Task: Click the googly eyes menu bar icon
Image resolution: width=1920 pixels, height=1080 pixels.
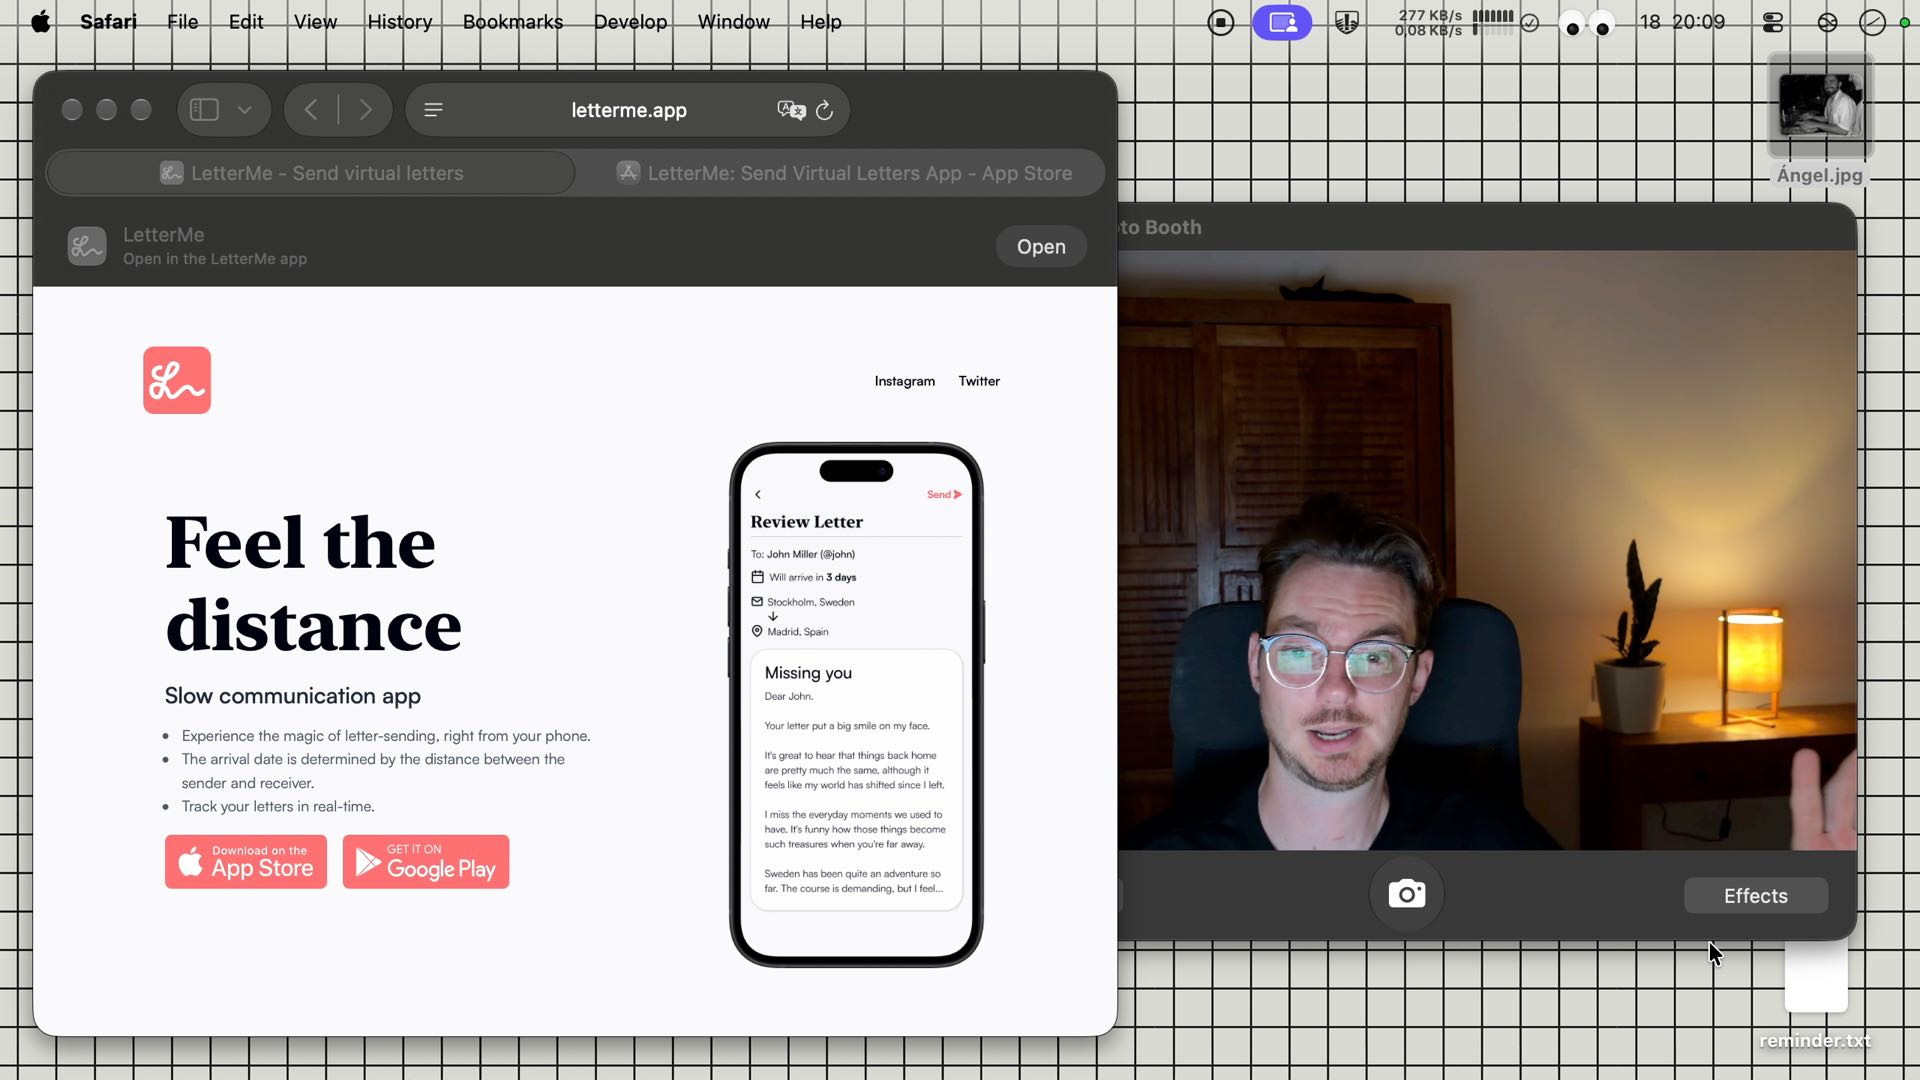Action: (x=1587, y=24)
